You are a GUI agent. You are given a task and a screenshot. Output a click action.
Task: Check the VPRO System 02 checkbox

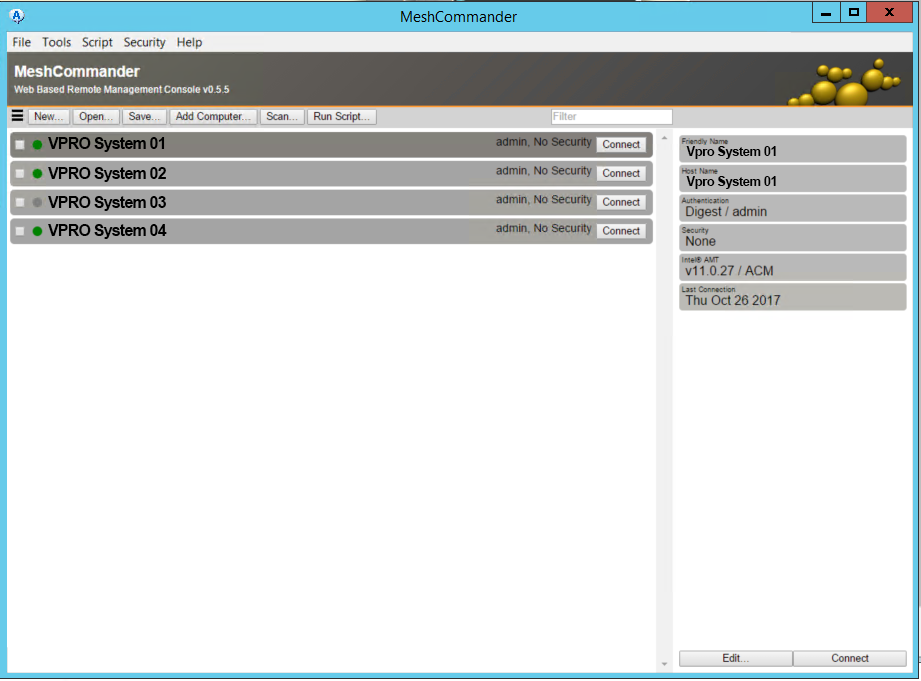(18, 172)
